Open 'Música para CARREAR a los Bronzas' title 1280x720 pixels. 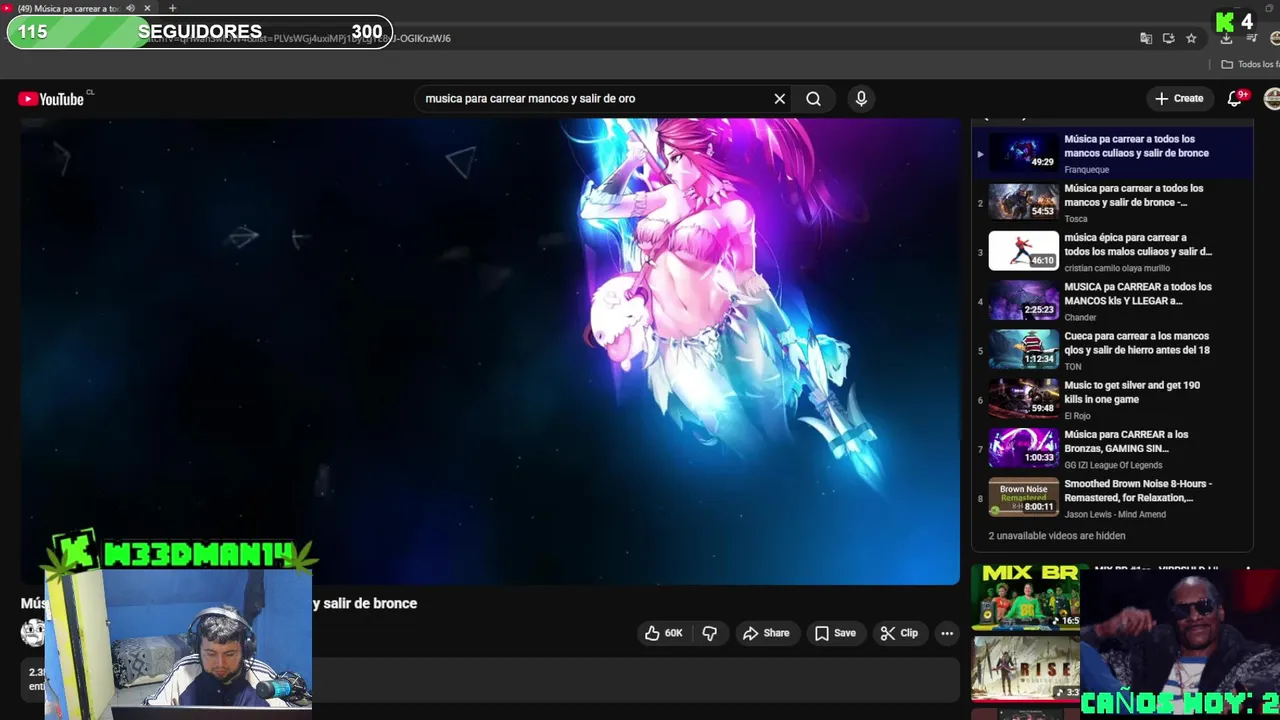(x=1126, y=441)
